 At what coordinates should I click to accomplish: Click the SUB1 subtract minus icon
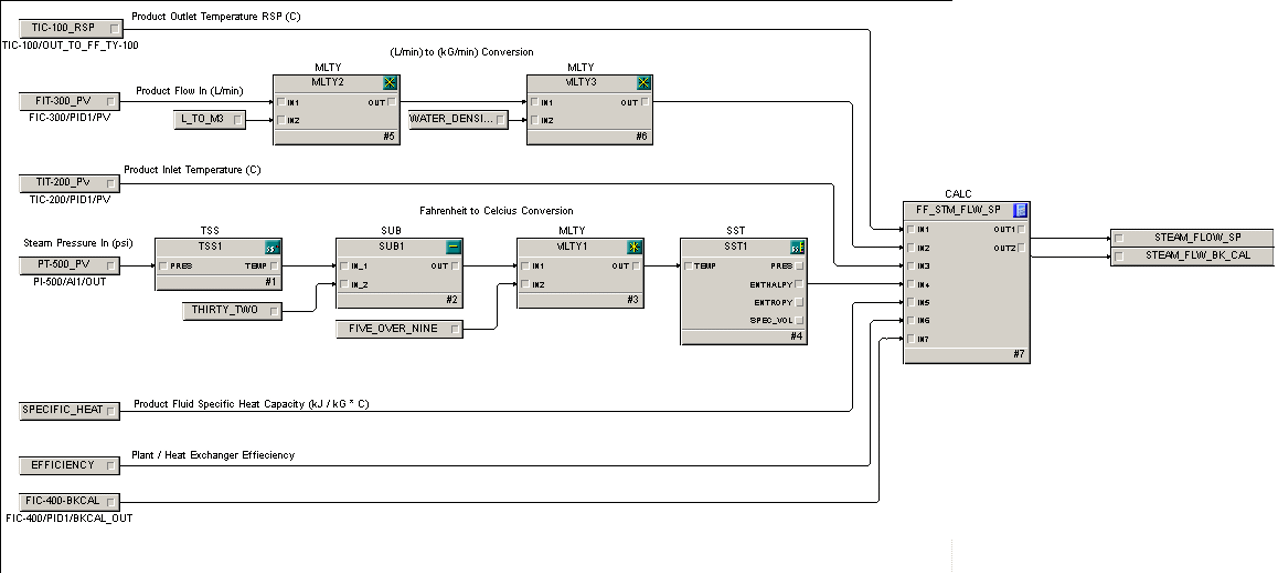453,247
